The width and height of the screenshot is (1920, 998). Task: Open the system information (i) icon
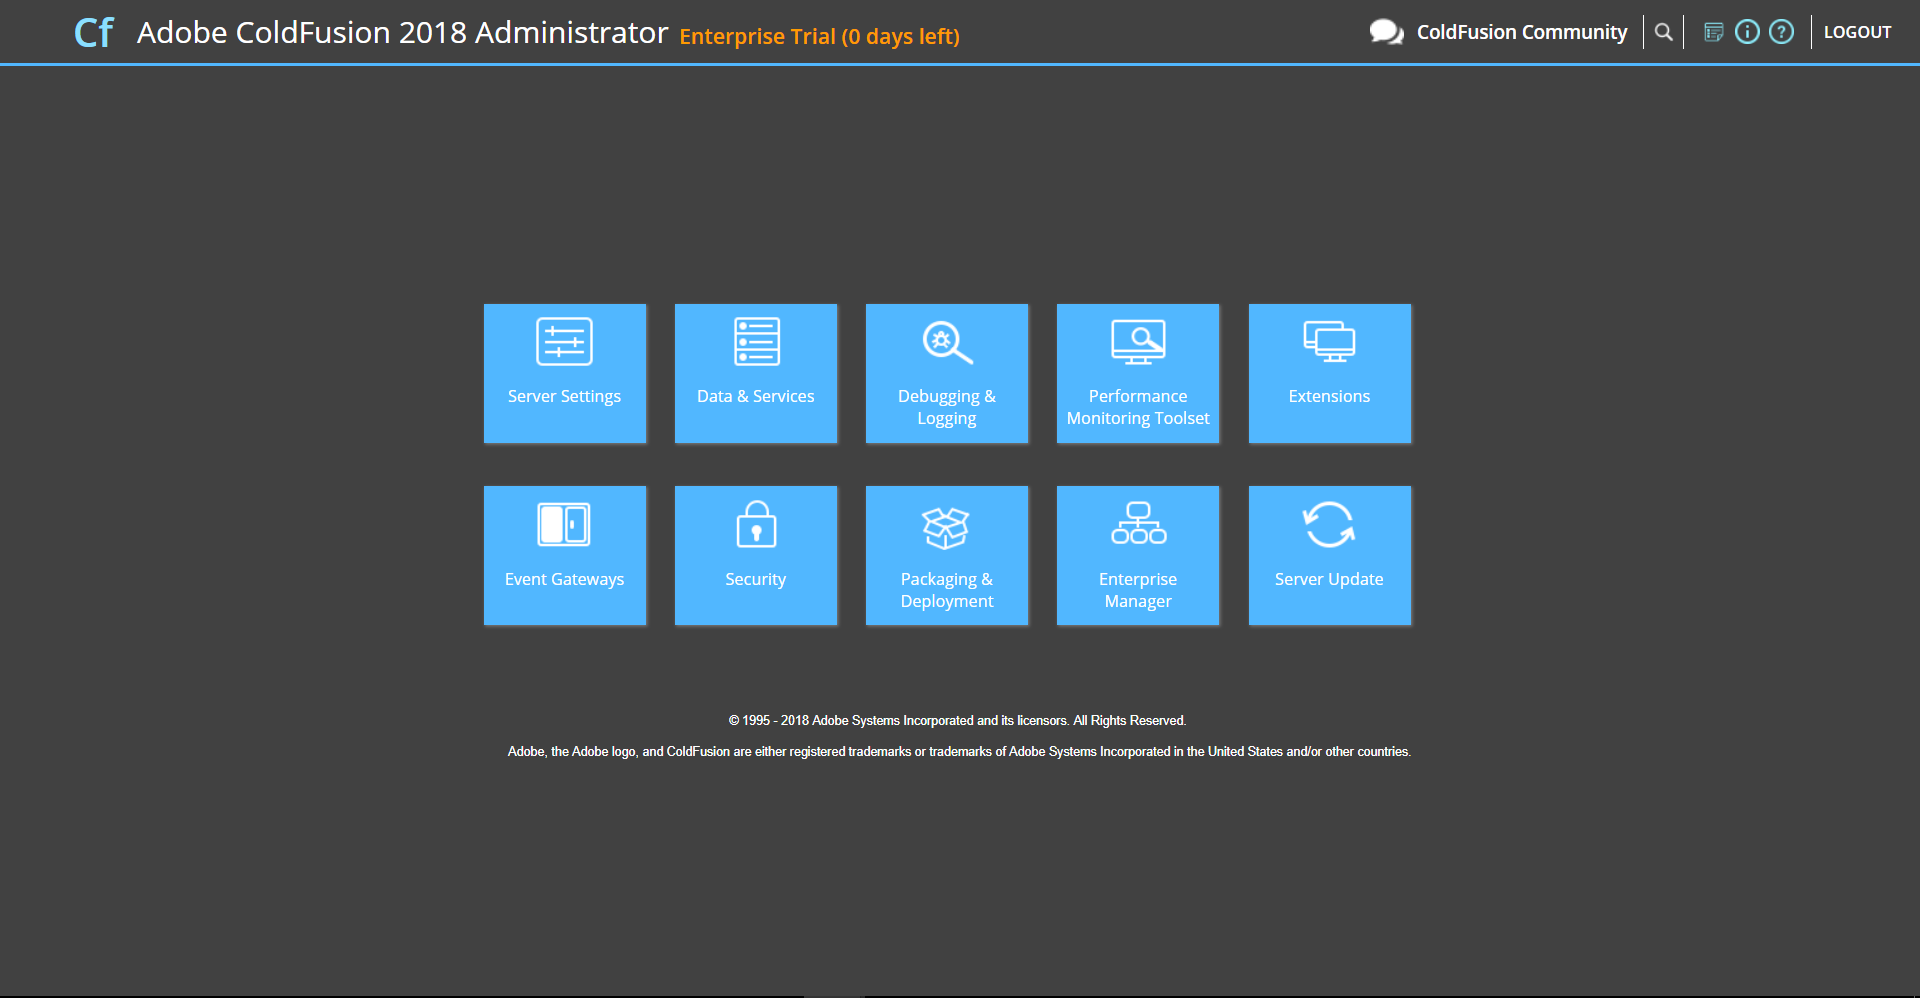(x=1746, y=32)
